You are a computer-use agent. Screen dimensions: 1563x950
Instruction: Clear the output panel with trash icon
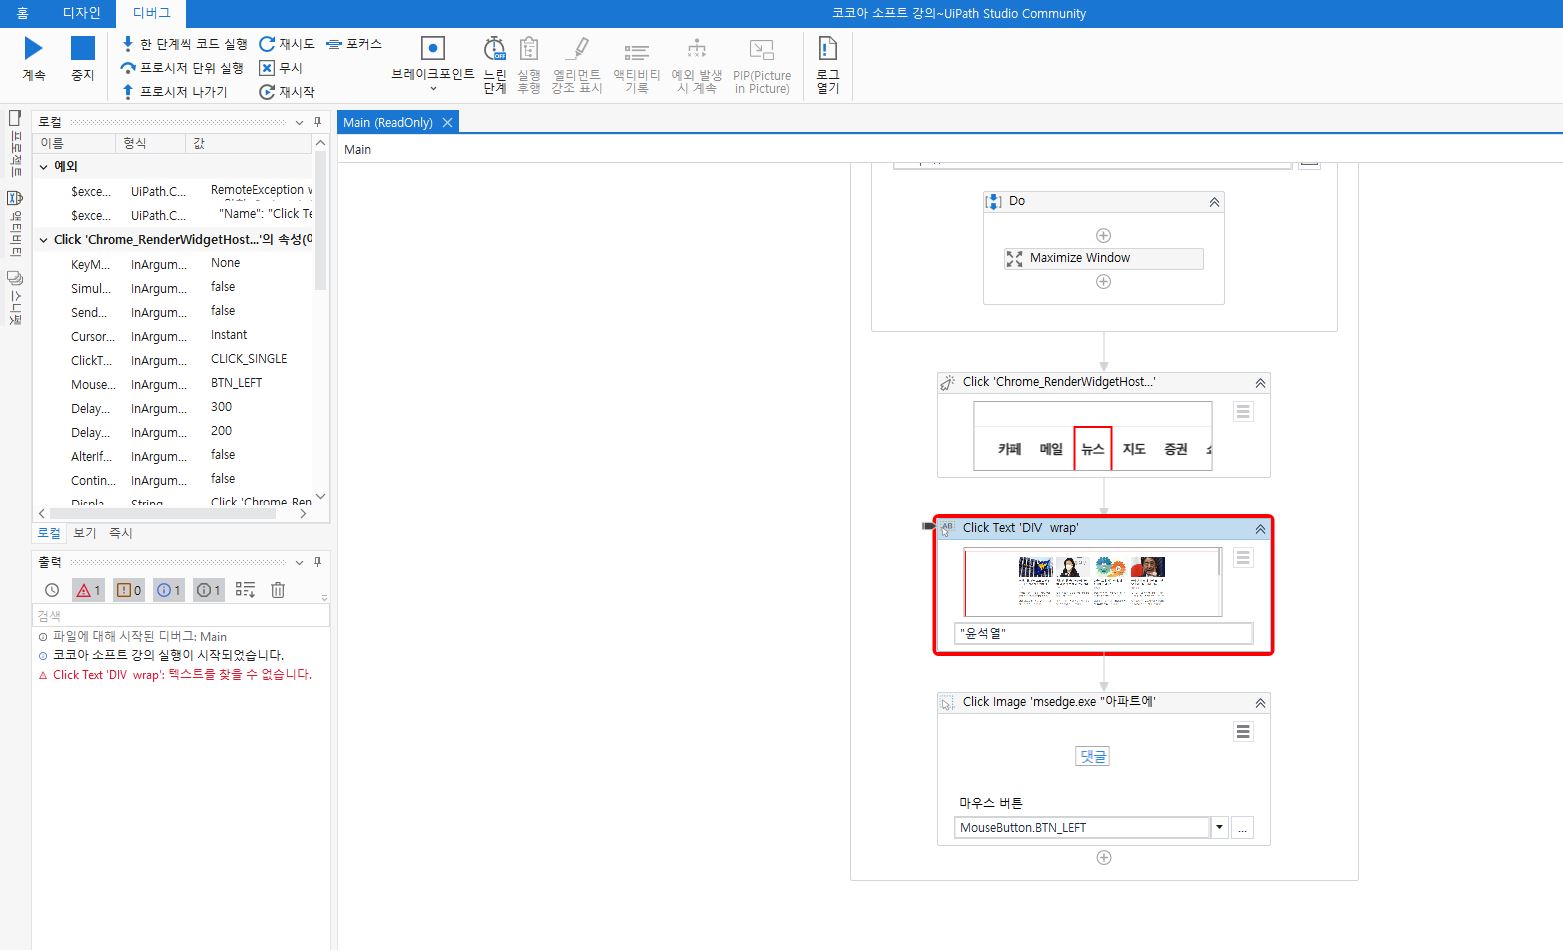(x=278, y=590)
